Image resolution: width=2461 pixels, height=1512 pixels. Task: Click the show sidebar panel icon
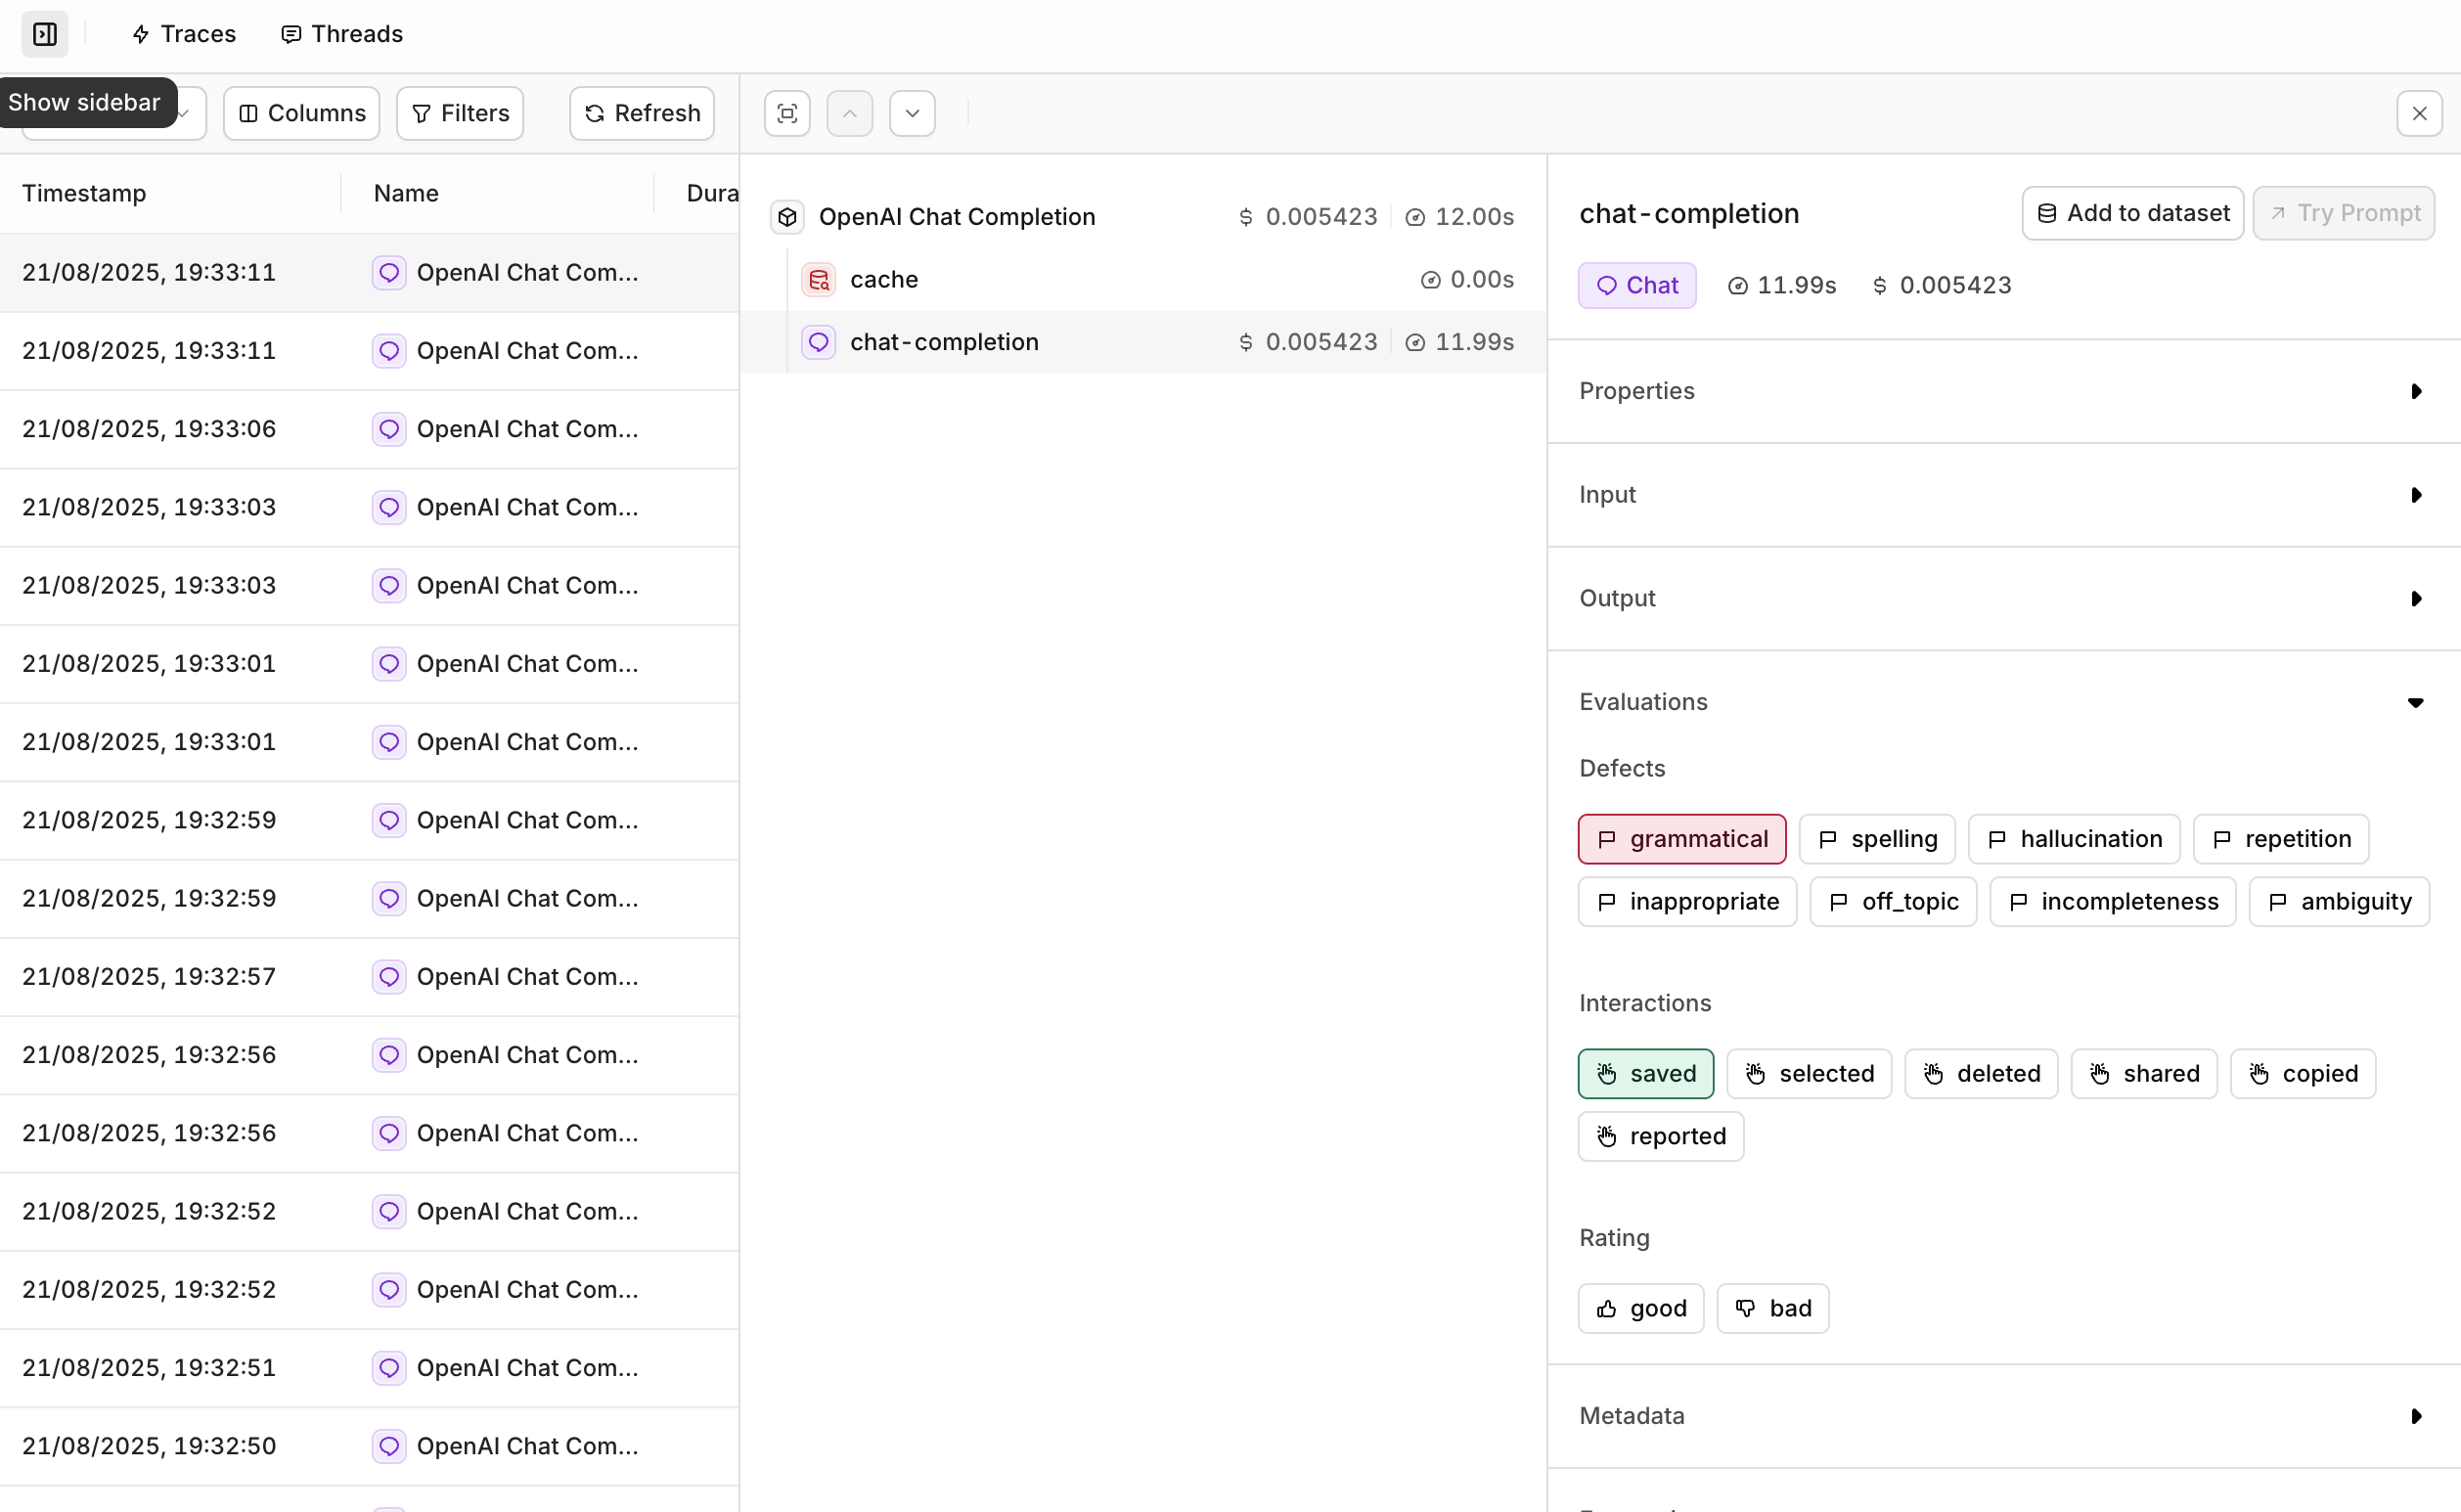point(45,34)
